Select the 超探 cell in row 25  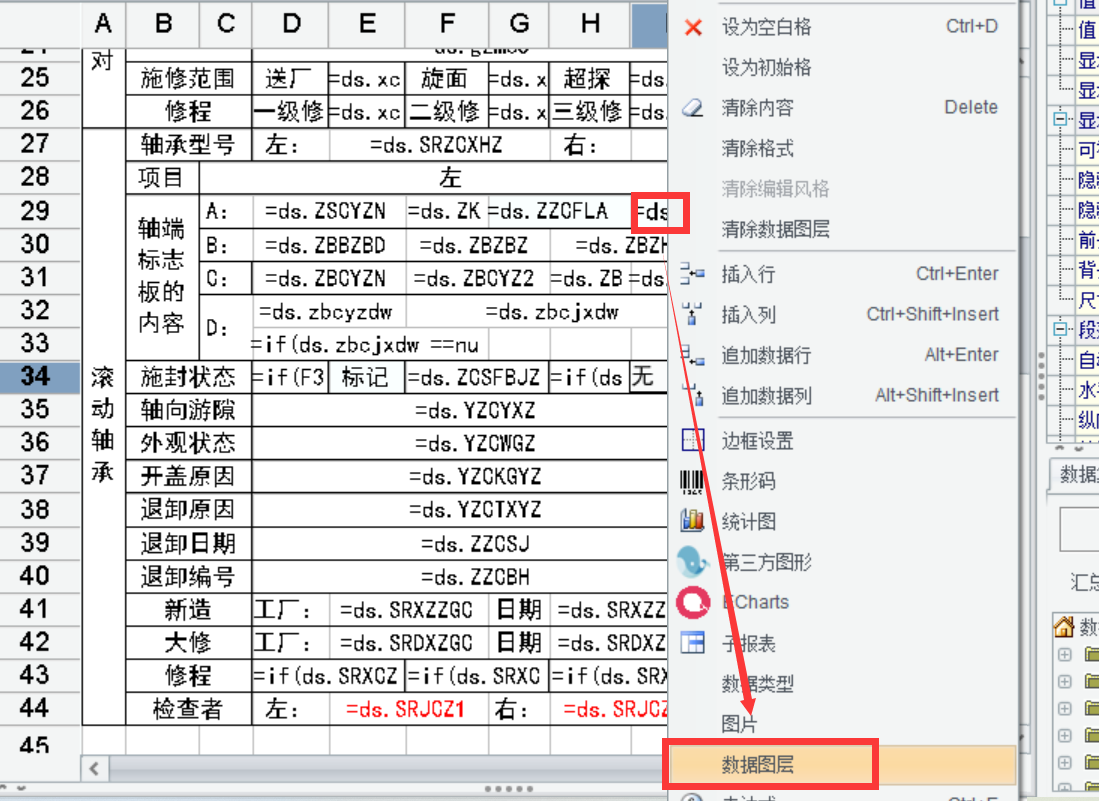click(590, 78)
